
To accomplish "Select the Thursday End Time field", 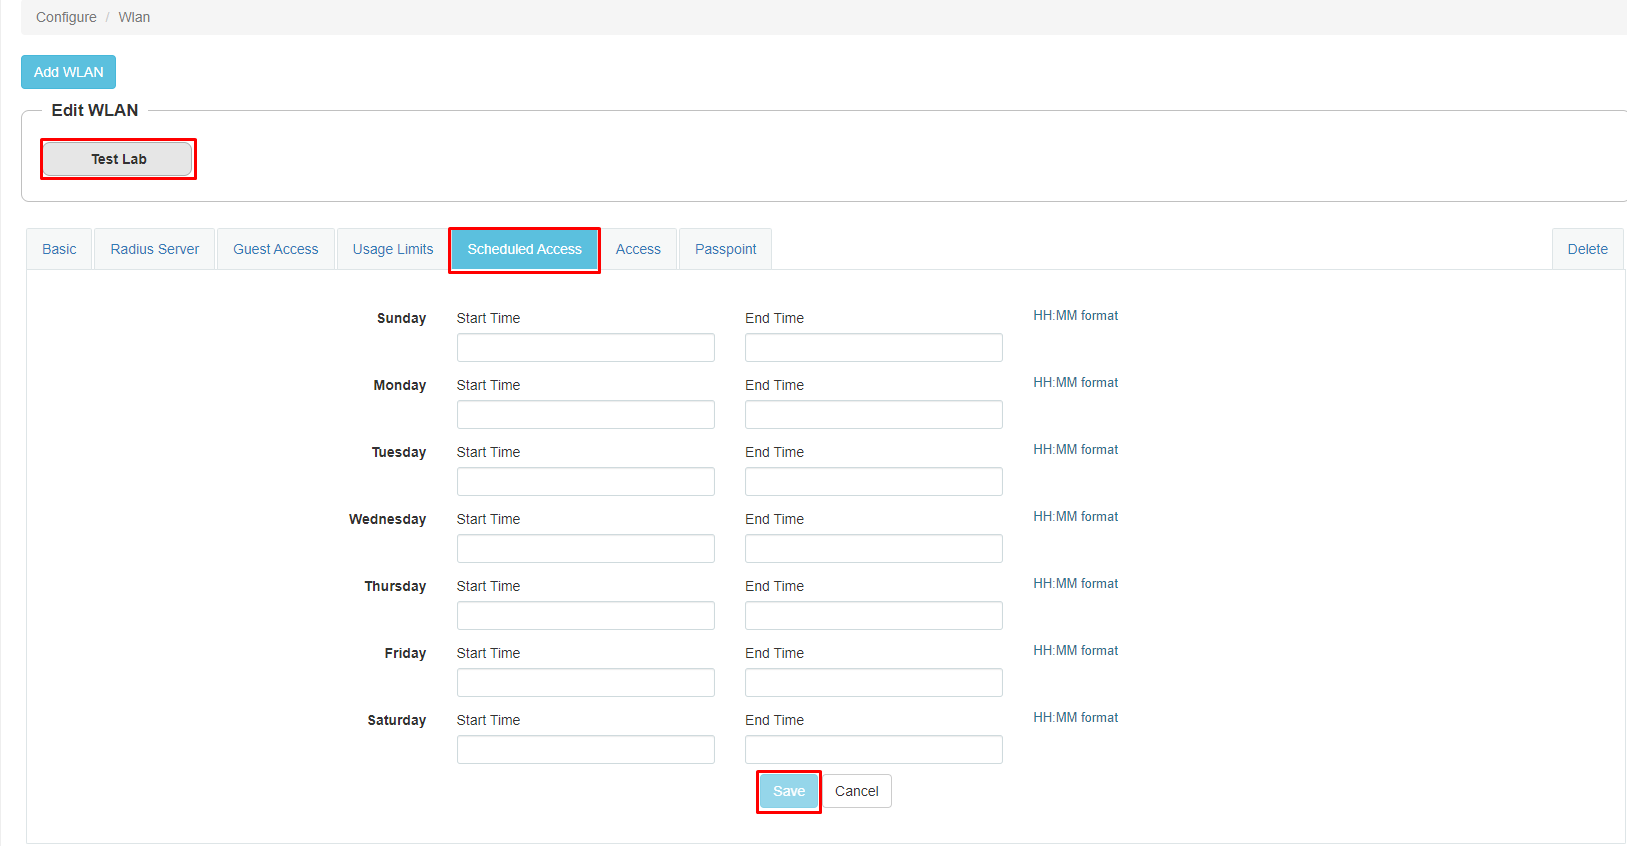I will (874, 616).
